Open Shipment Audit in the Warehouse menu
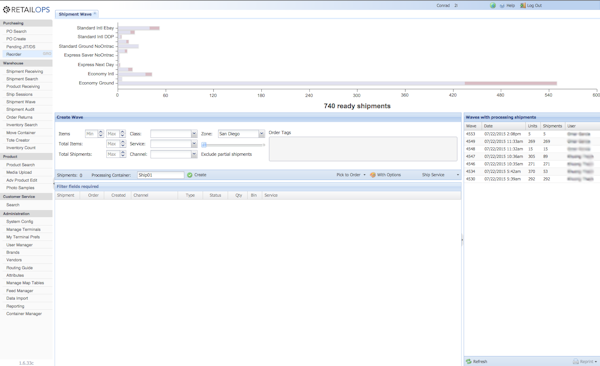 [x=20, y=109]
